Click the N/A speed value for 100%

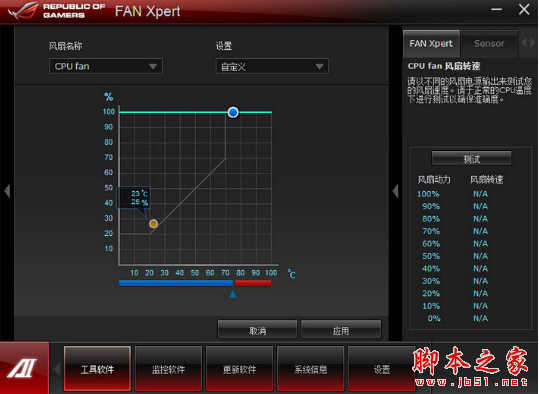[480, 194]
